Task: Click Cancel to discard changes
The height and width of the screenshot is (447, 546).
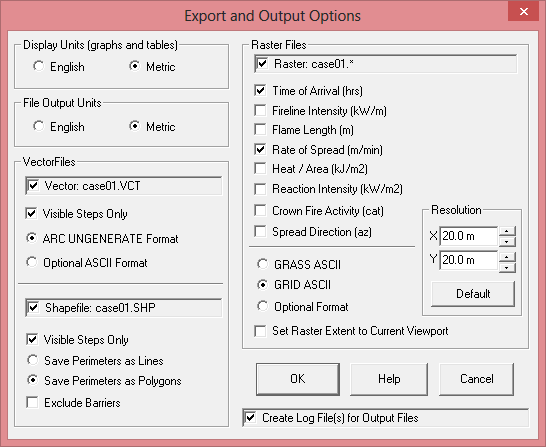Action: coord(476,379)
